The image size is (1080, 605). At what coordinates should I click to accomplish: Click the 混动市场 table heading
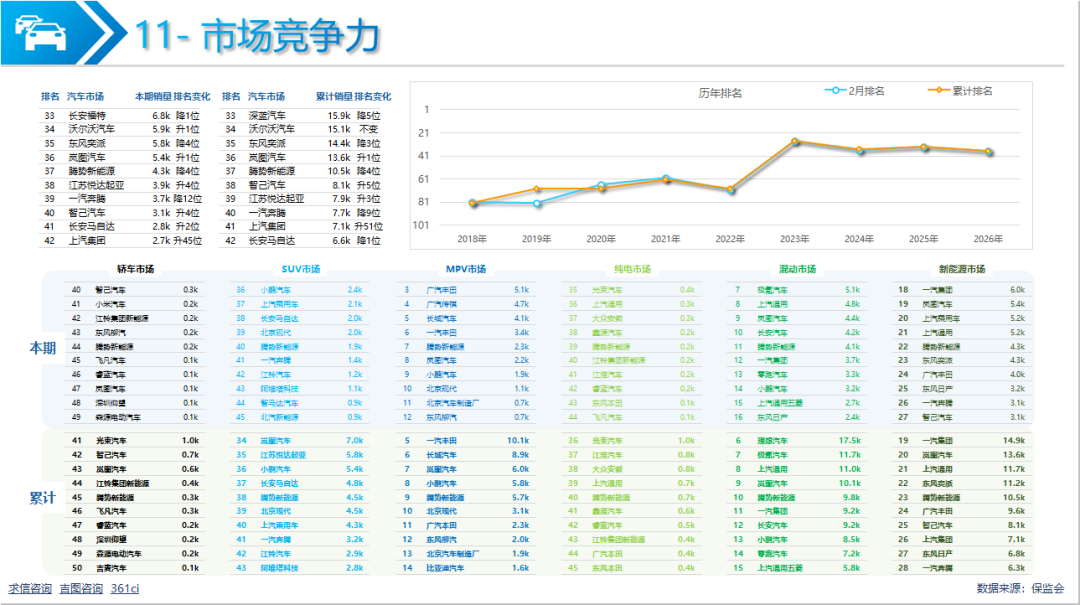coord(798,269)
